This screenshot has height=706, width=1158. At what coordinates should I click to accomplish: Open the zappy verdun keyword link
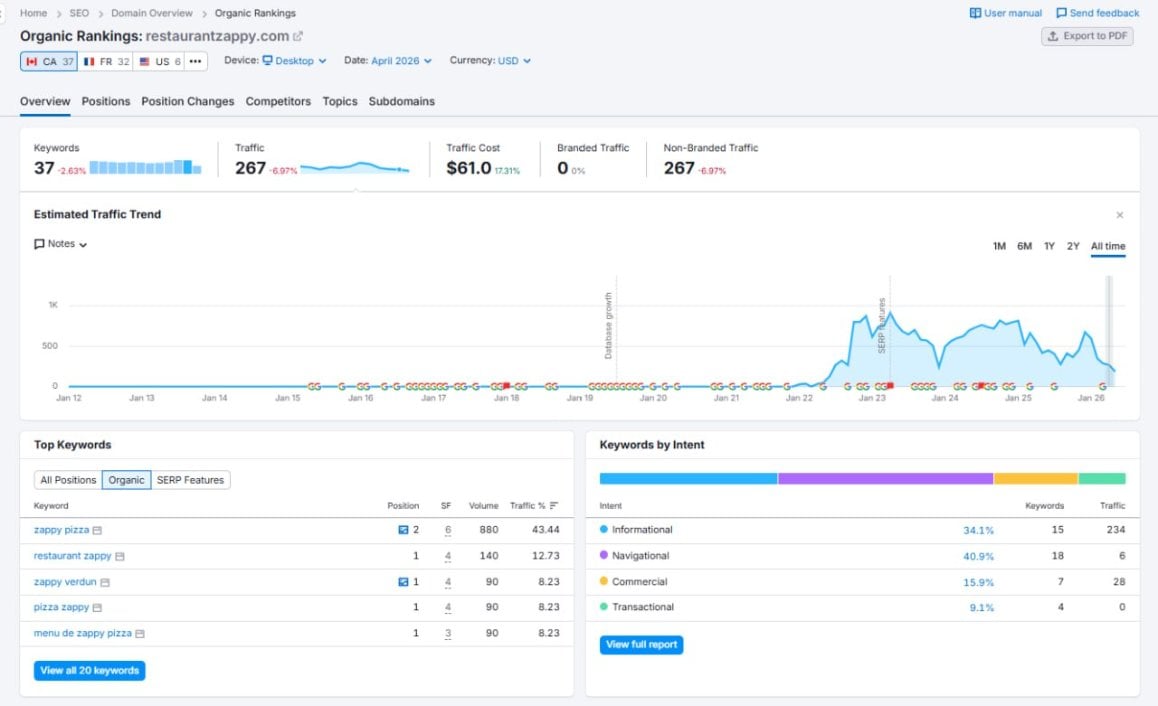65,582
